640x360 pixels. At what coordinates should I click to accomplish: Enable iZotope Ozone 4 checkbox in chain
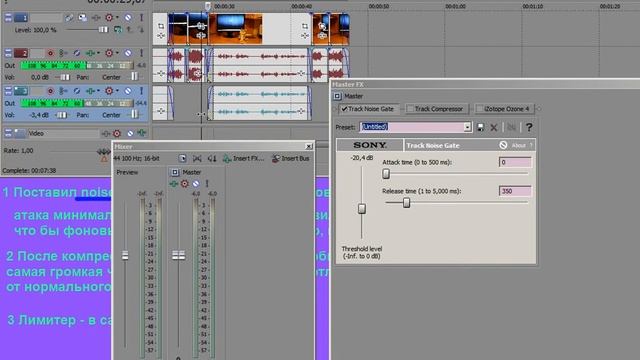[x=480, y=109]
